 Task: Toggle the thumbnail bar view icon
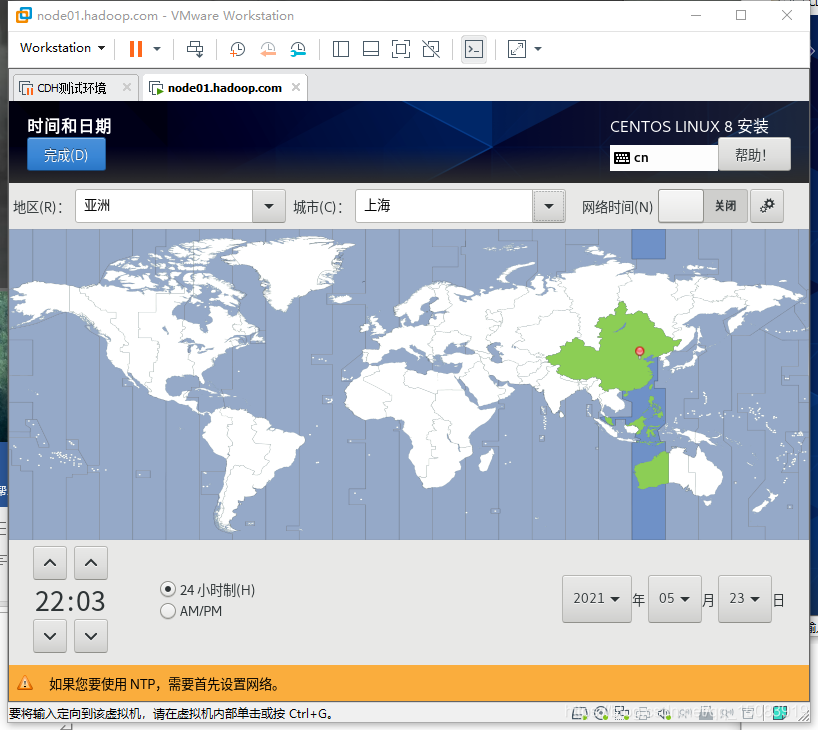click(x=371, y=49)
